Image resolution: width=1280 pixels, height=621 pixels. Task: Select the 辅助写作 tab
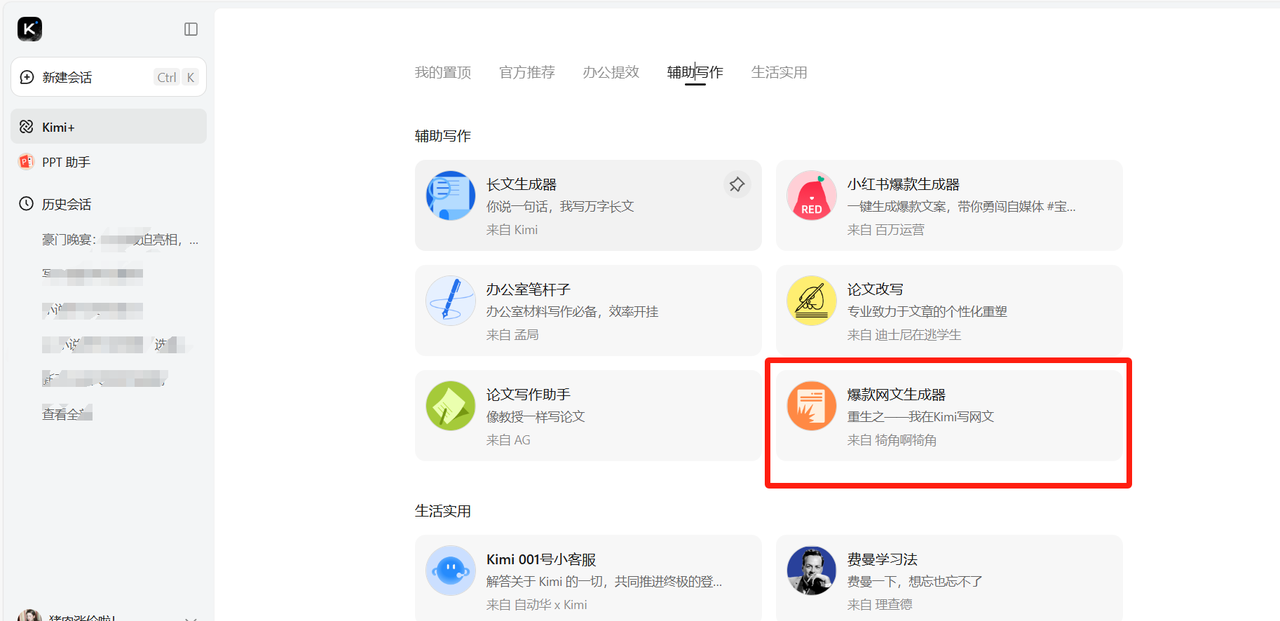(695, 72)
